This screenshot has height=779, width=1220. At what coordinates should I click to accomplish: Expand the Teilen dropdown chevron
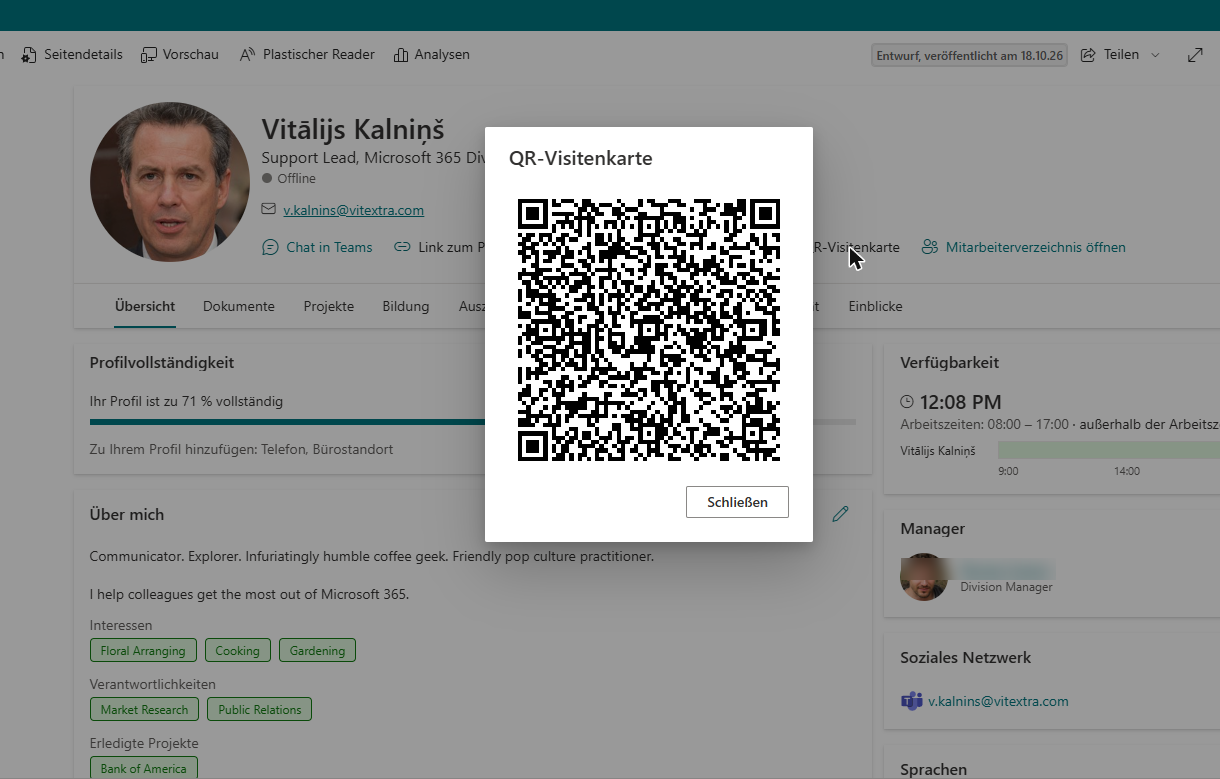(x=1155, y=55)
